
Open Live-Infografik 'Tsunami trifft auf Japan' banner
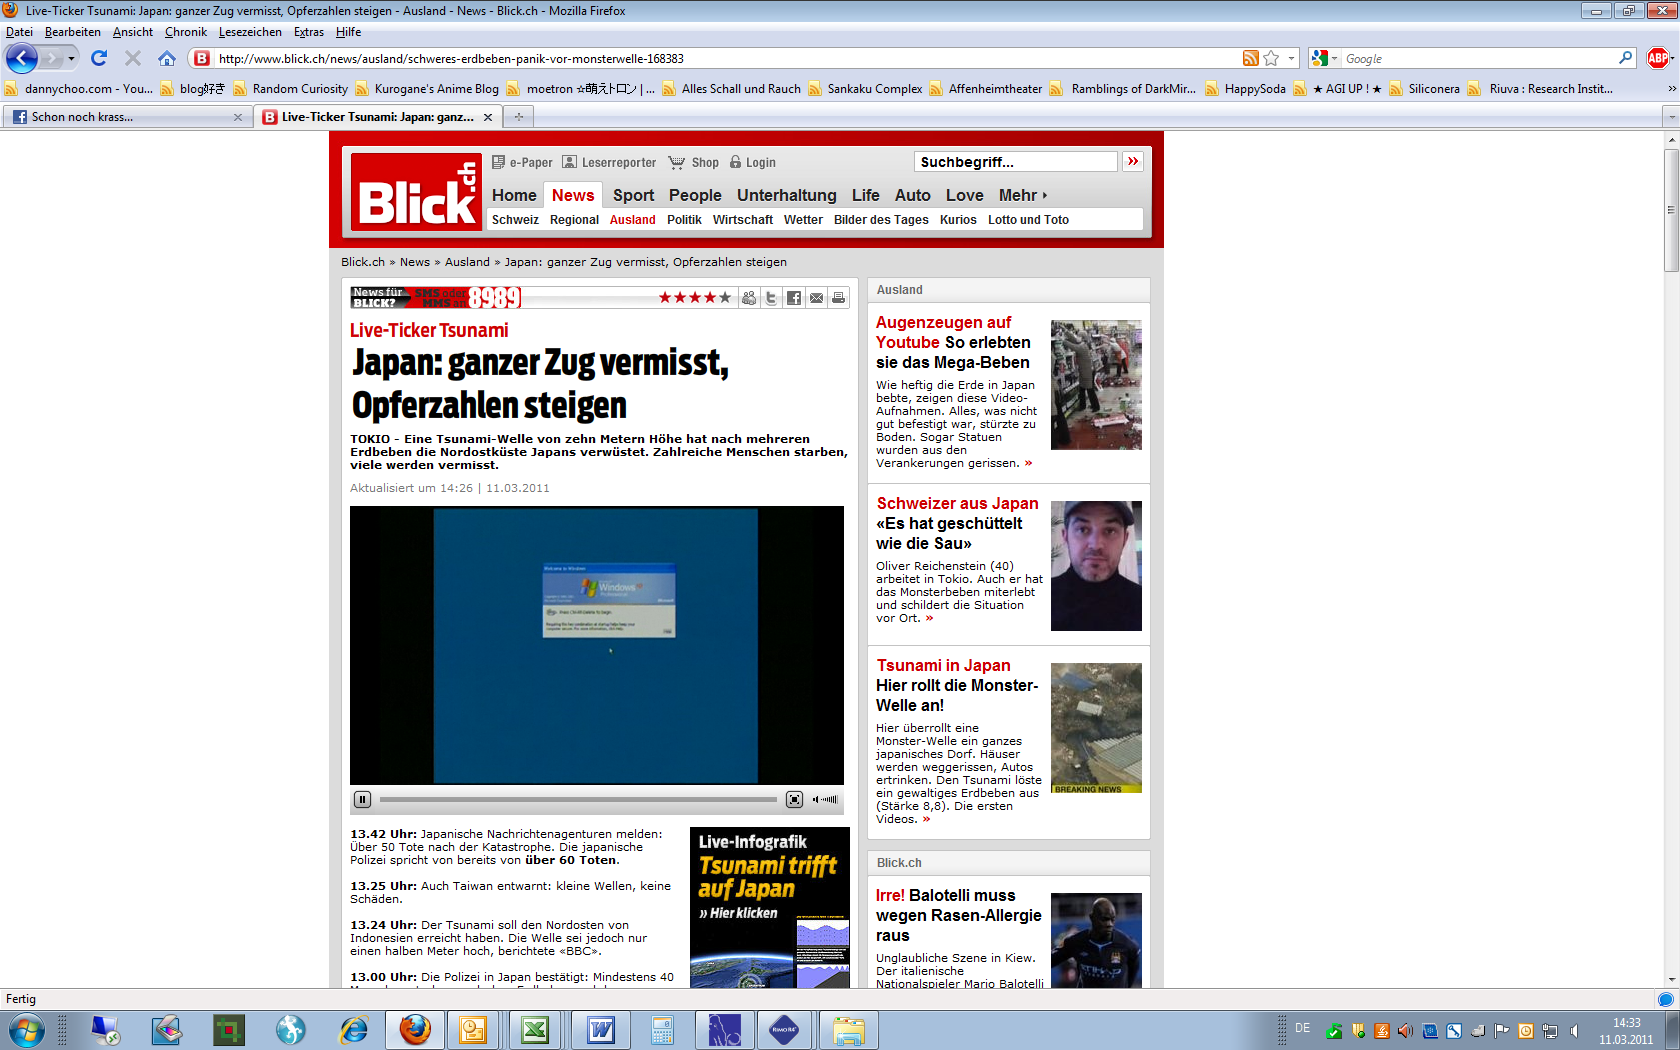[x=770, y=907]
